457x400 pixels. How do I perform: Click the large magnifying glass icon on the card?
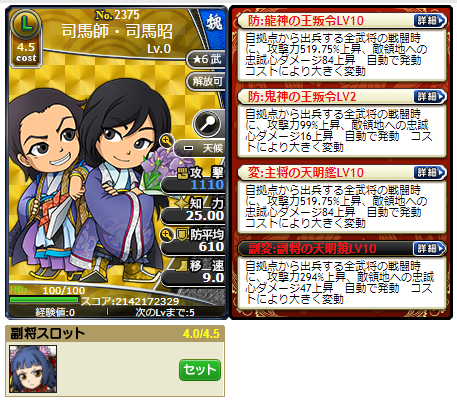point(208,124)
